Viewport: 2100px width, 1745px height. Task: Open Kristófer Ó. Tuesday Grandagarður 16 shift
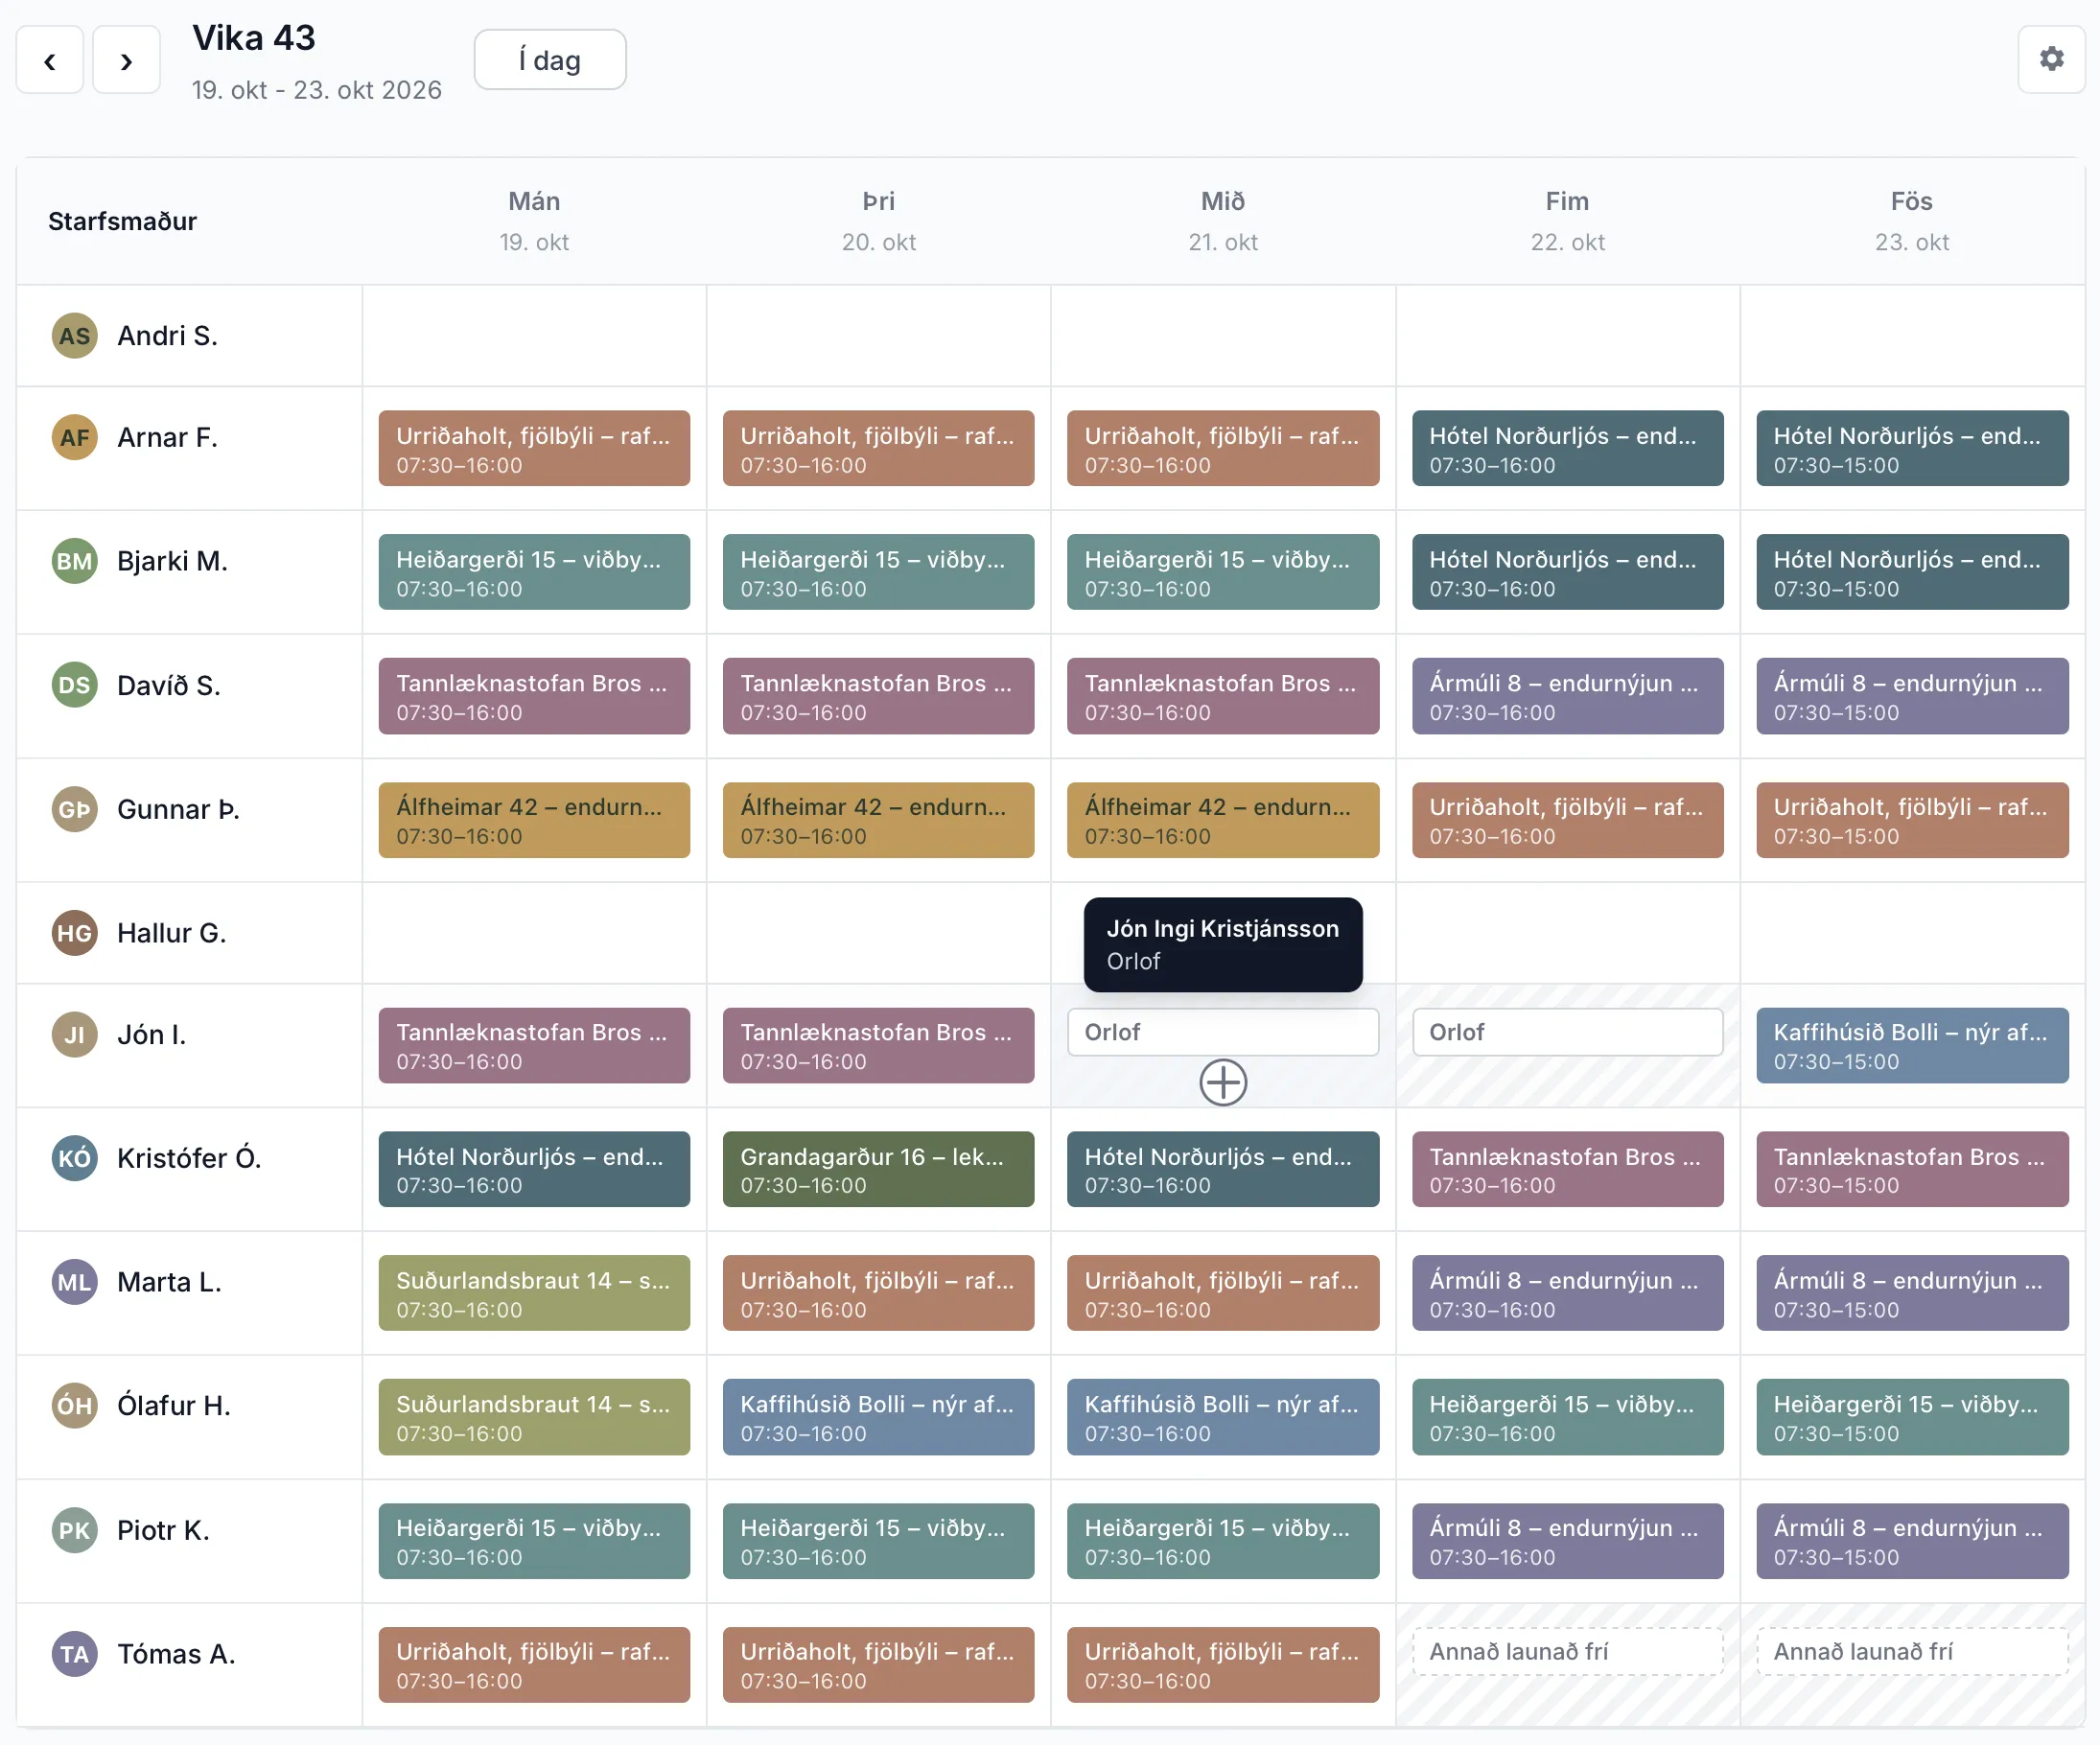click(x=878, y=1169)
